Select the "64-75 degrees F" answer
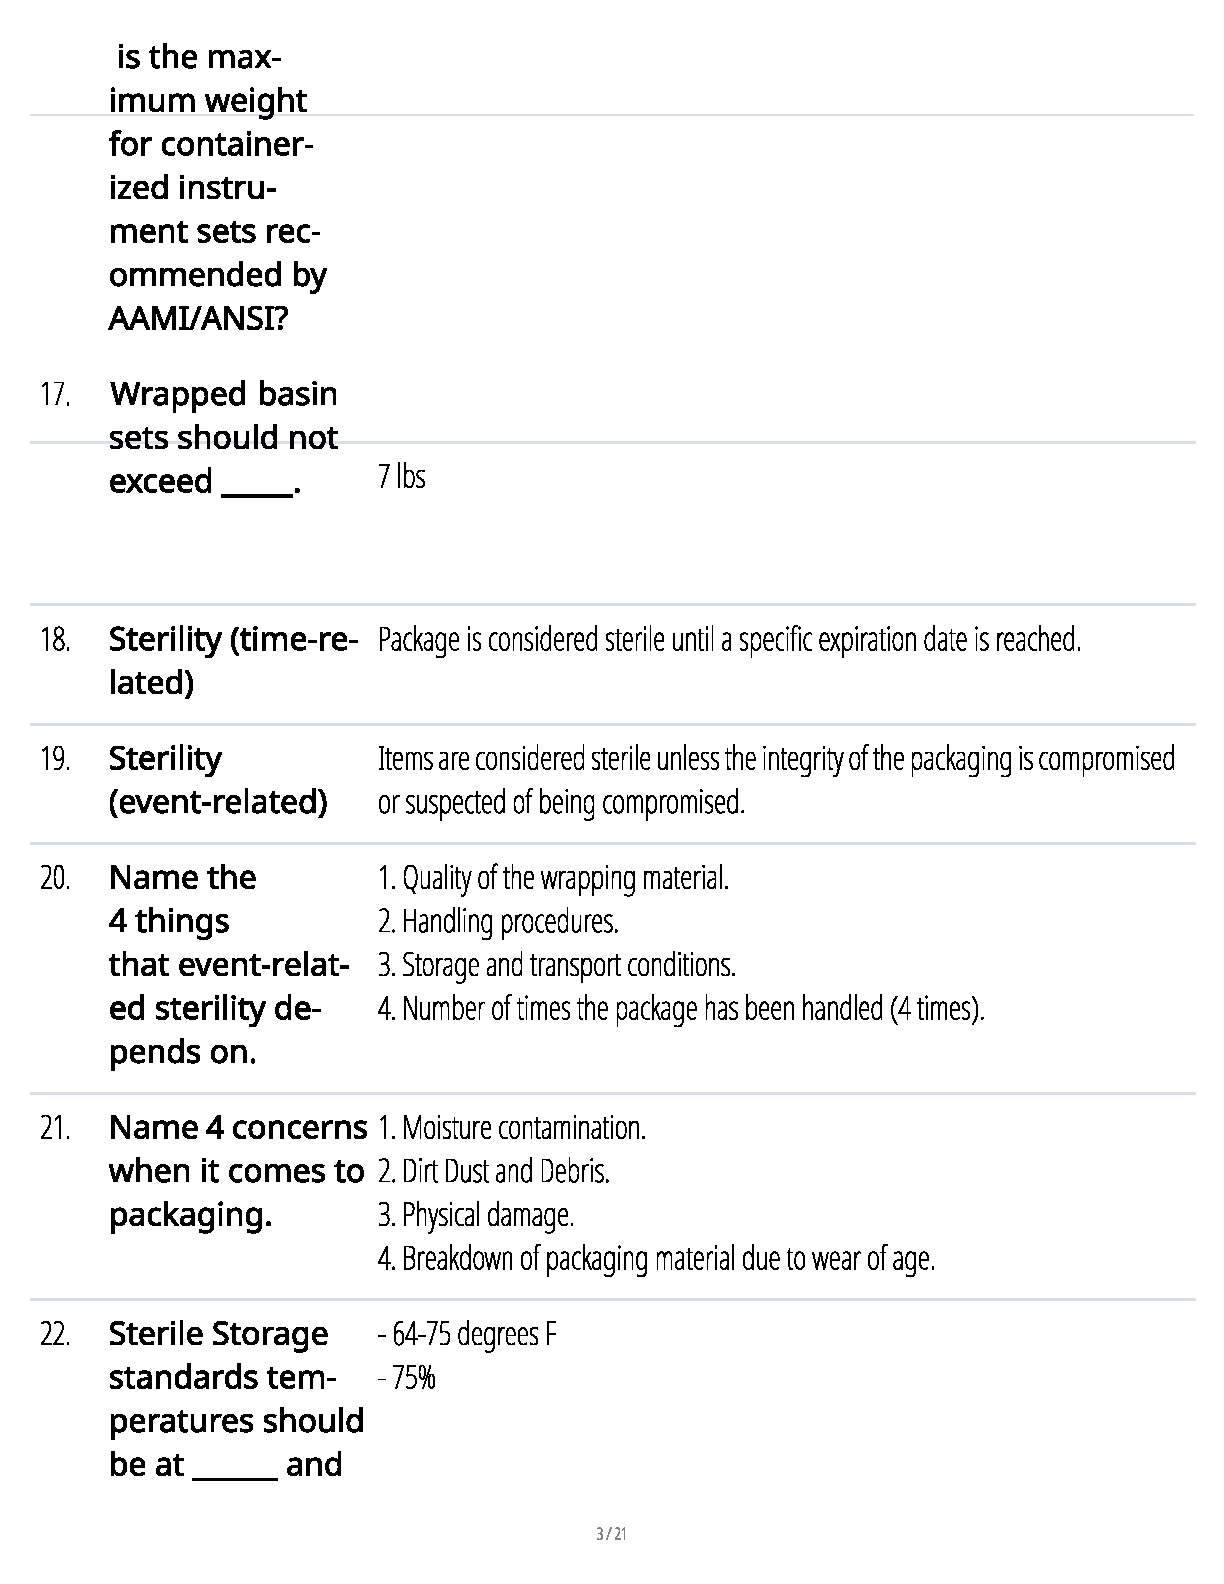Screen dimensions: 1224x1584 pos(467,1334)
